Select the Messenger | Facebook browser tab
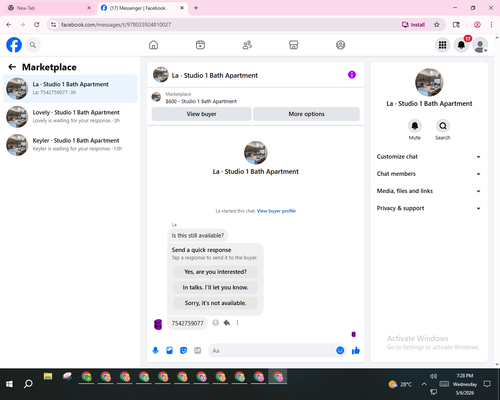 pos(143,8)
